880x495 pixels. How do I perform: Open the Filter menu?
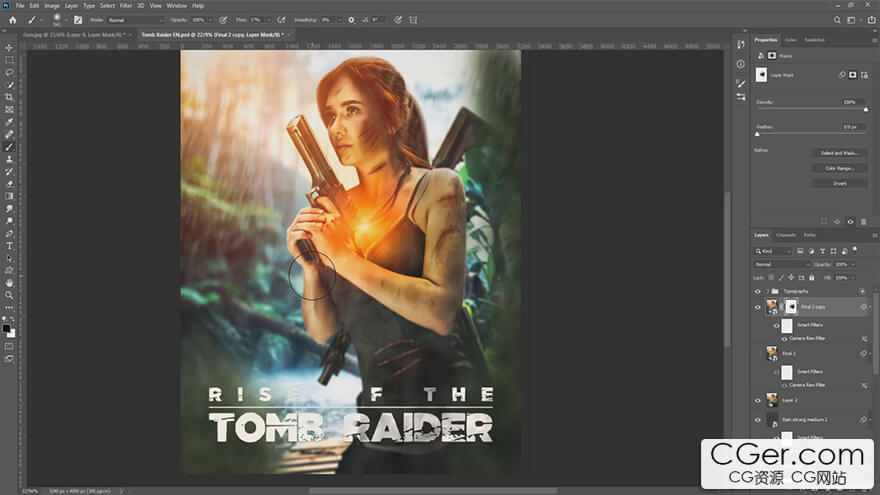click(x=126, y=5)
